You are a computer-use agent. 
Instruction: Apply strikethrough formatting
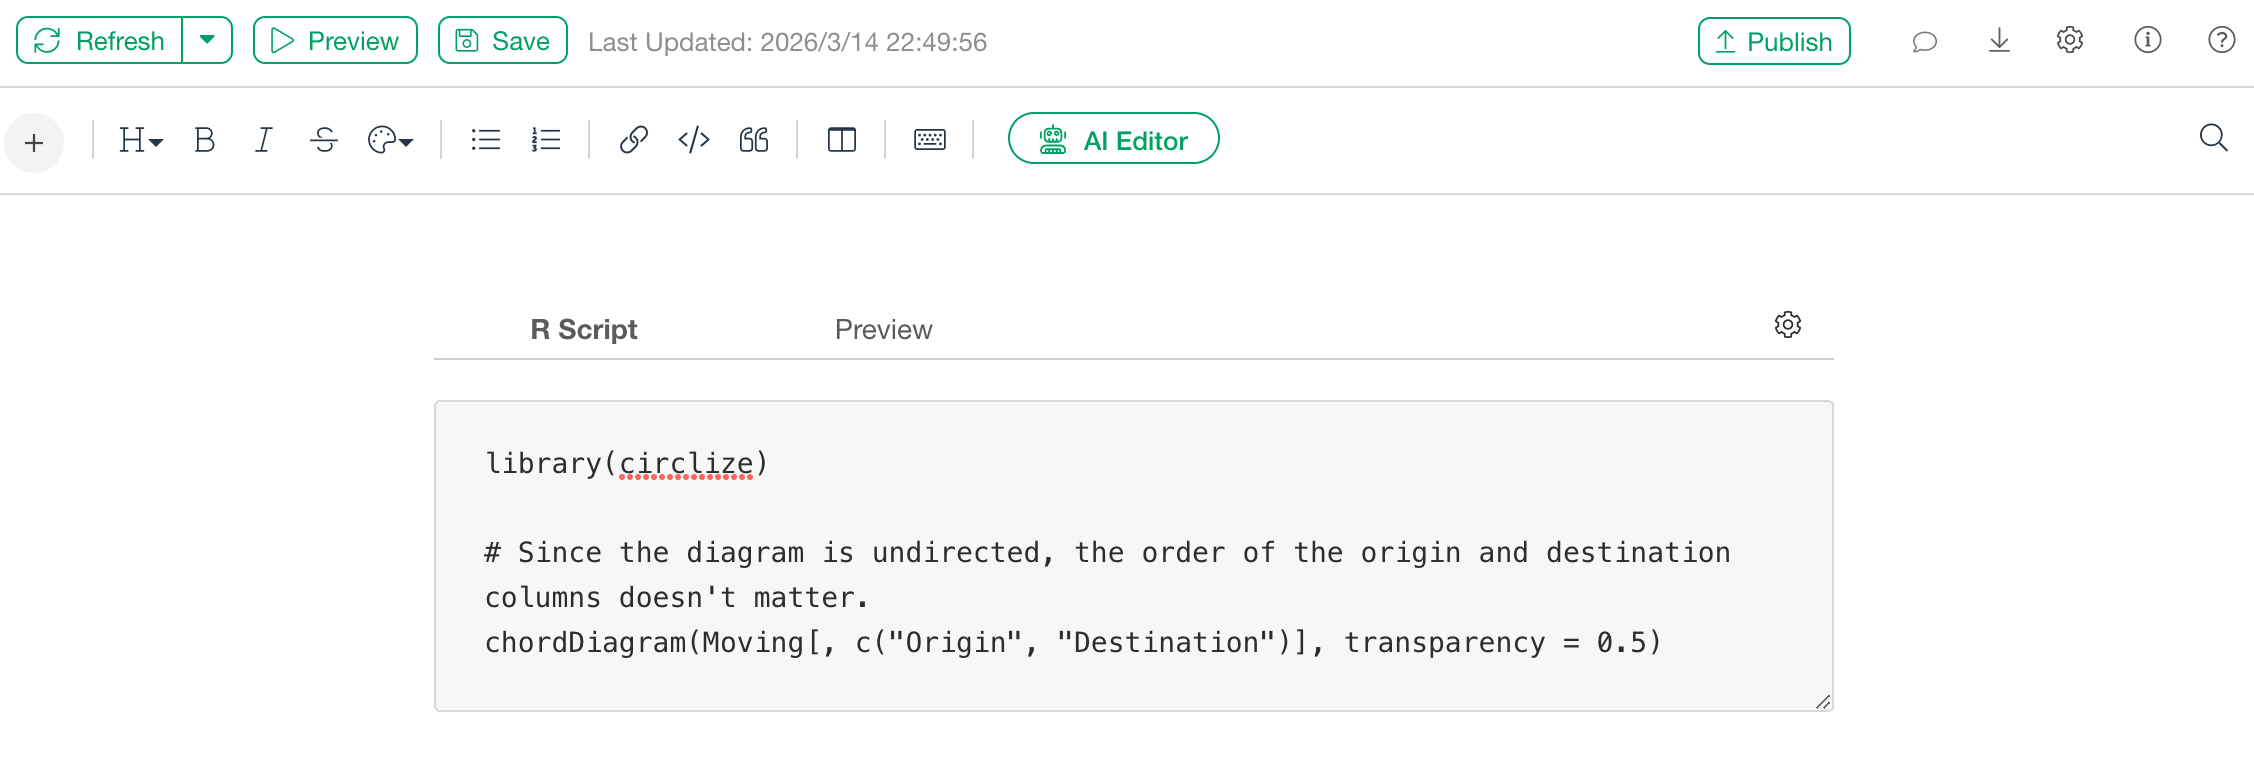pos(324,140)
